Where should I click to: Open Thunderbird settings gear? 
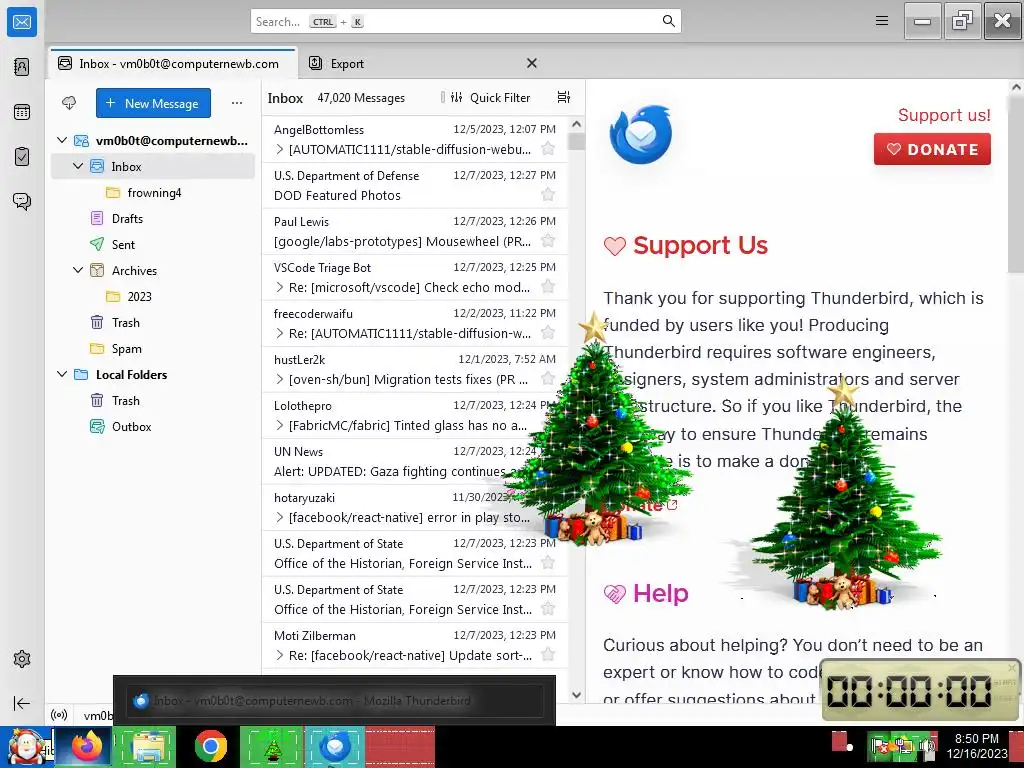pyautogui.click(x=22, y=659)
